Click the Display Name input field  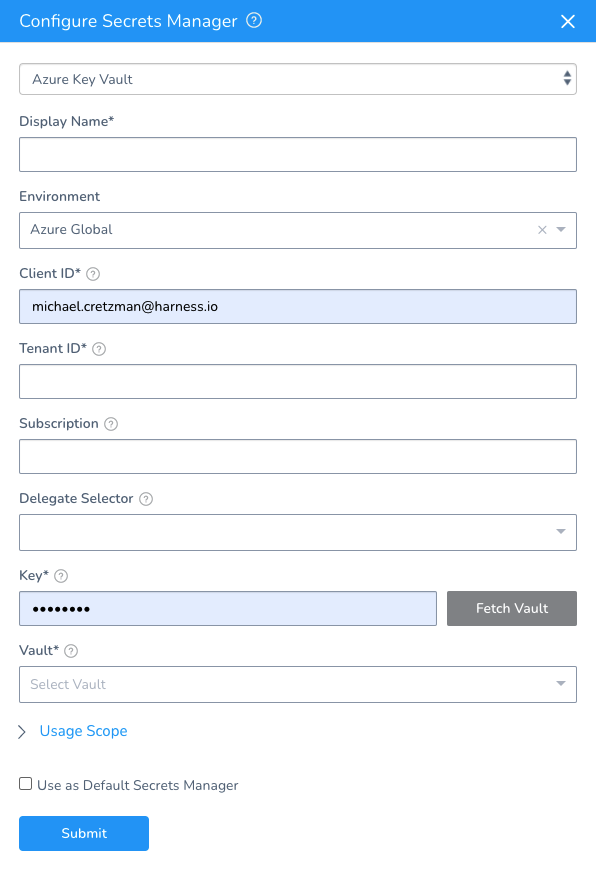pos(298,154)
